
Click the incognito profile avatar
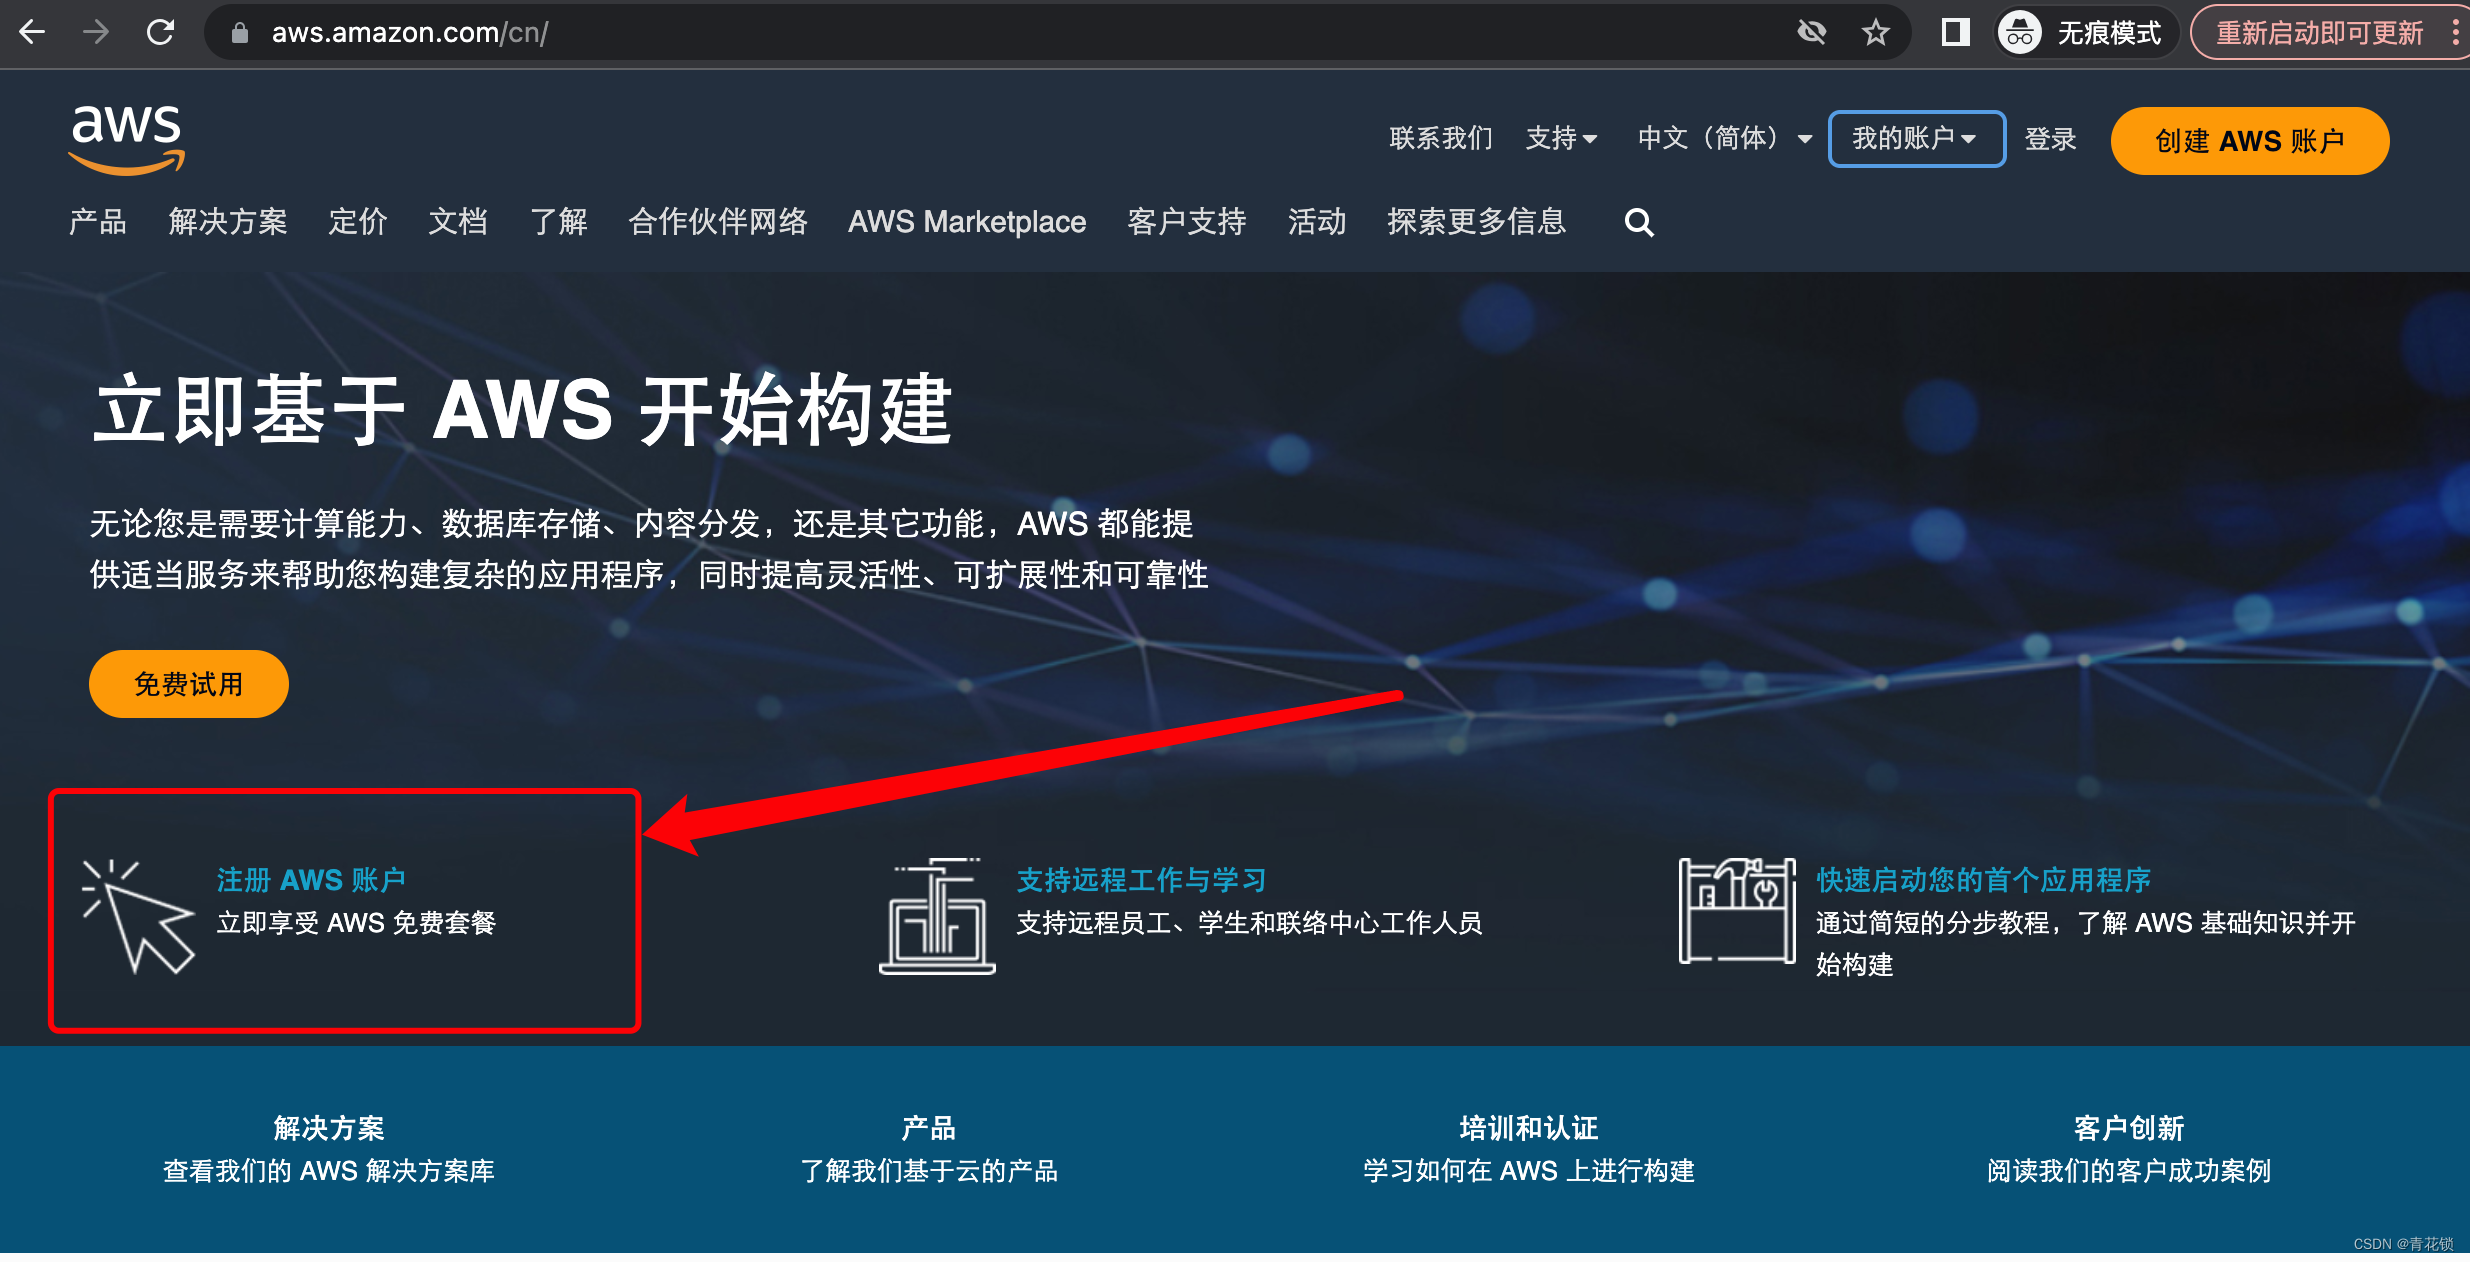point(2019,31)
